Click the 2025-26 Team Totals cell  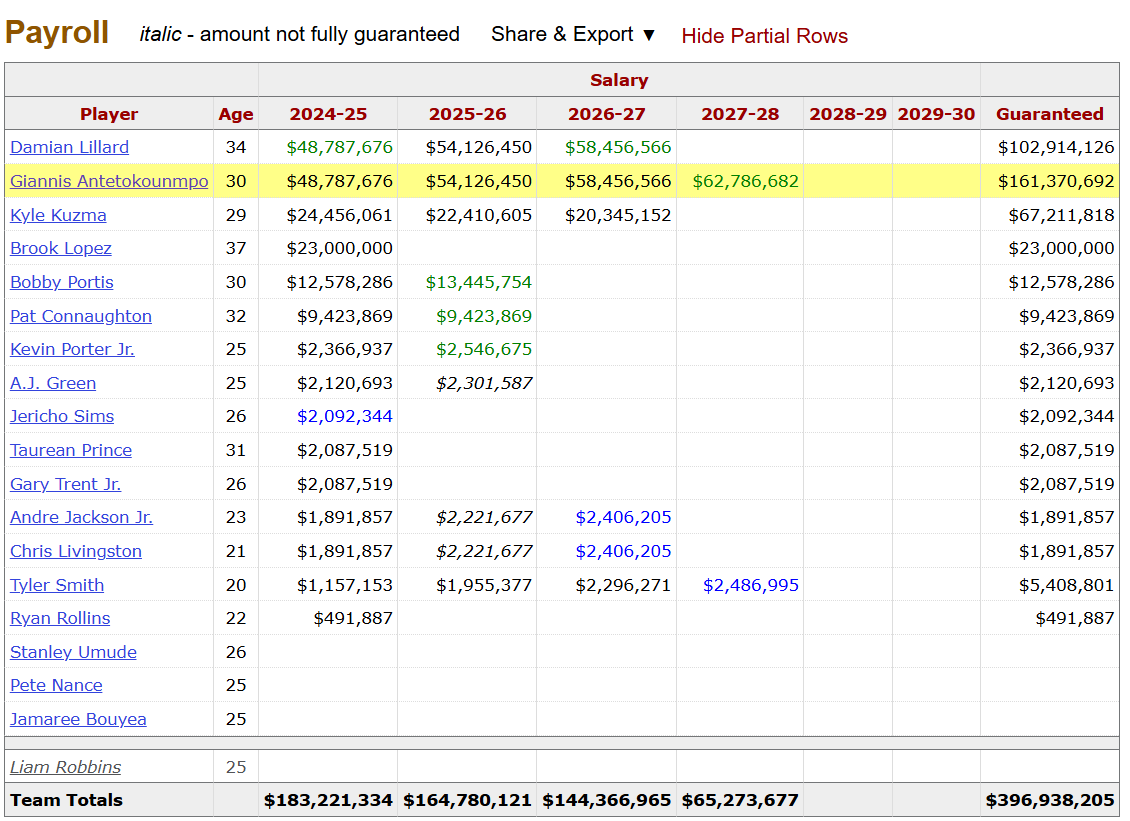[468, 800]
